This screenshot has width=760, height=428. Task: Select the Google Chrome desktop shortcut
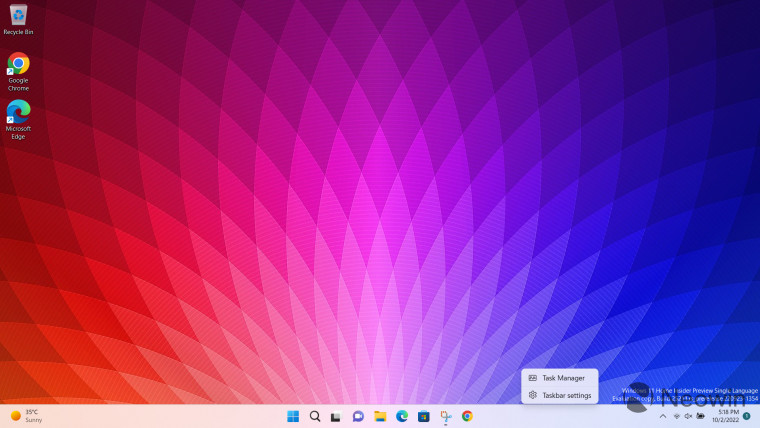point(18,72)
